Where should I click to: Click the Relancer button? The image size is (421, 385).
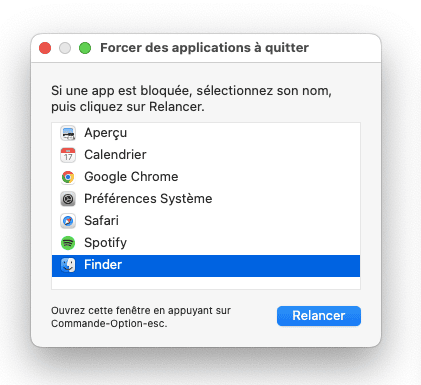[319, 316]
